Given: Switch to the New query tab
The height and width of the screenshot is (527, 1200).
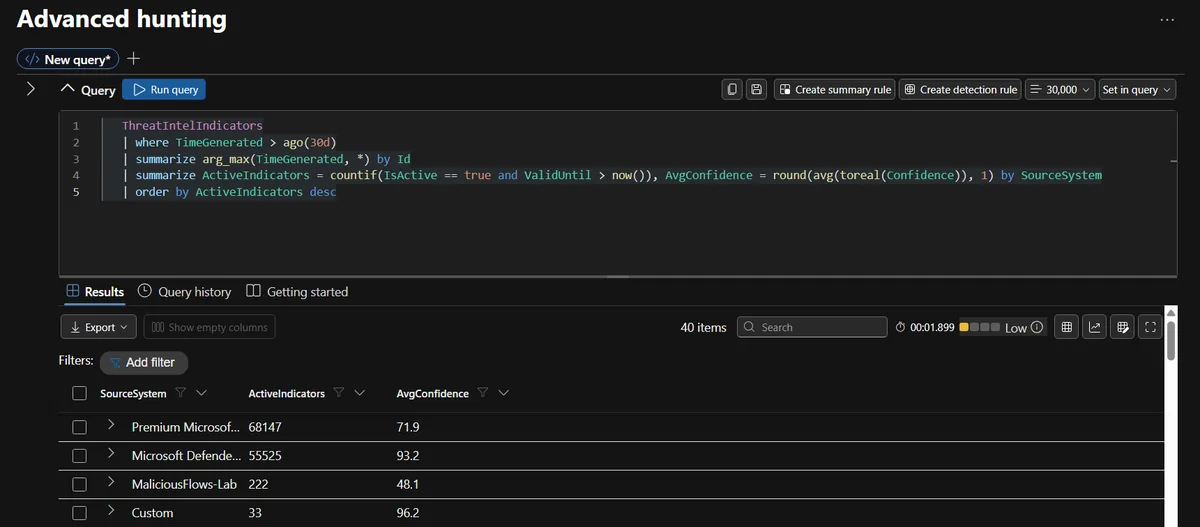Looking at the screenshot, I should pos(69,59).
